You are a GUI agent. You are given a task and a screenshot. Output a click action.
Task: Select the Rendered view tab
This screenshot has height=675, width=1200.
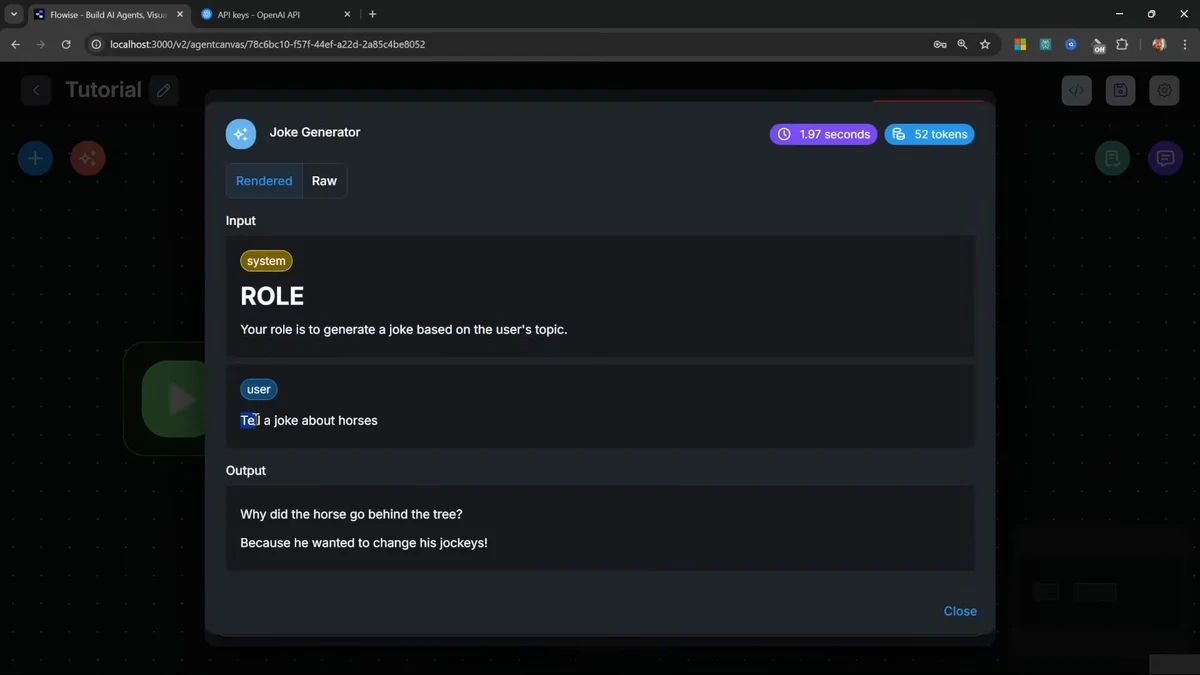pos(264,181)
